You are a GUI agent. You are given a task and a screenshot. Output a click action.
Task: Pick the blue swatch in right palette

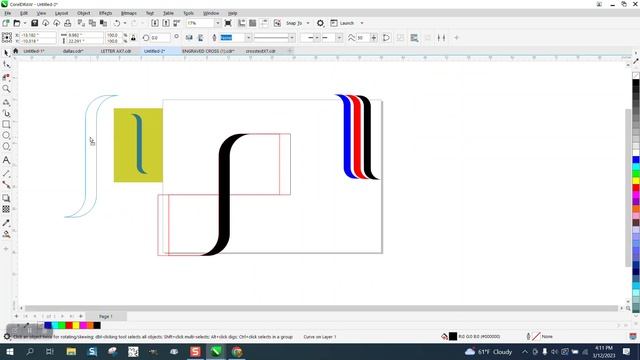tap(636, 160)
